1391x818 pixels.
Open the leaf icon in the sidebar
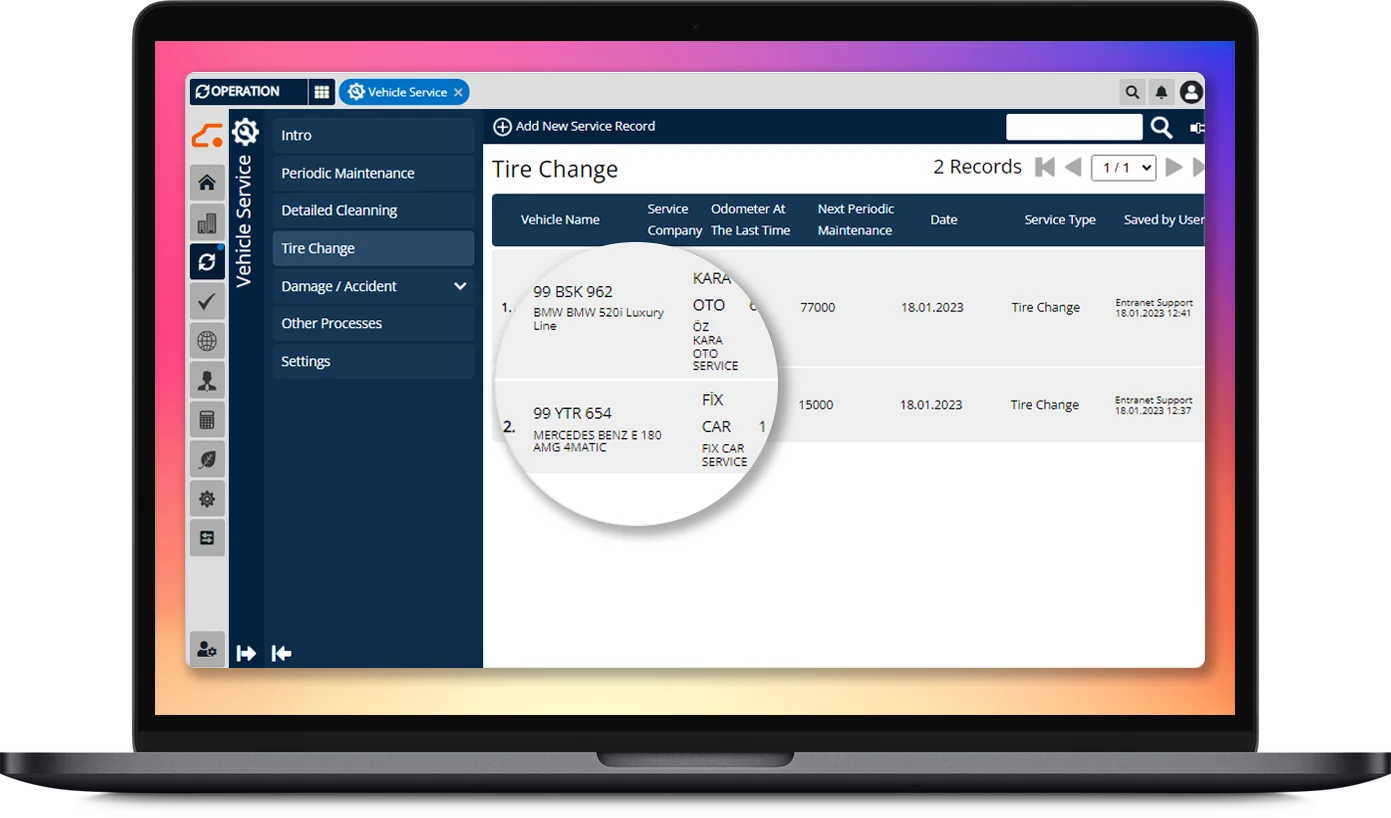[207, 459]
